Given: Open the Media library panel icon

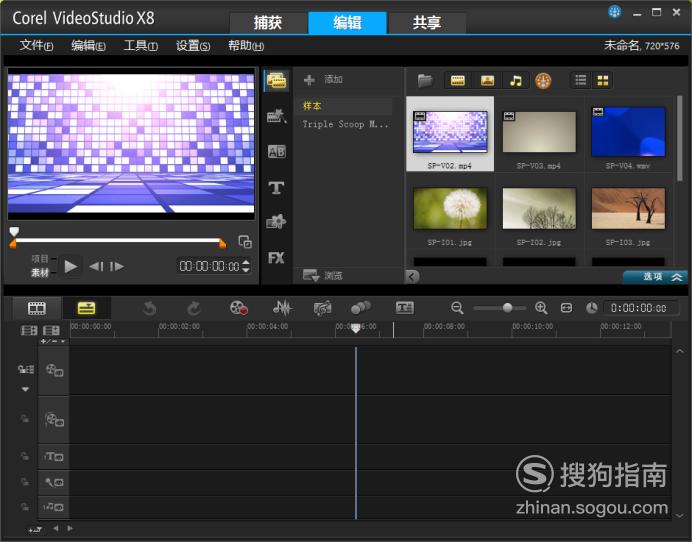Looking at the screenshot, I should tap(277, 81).
